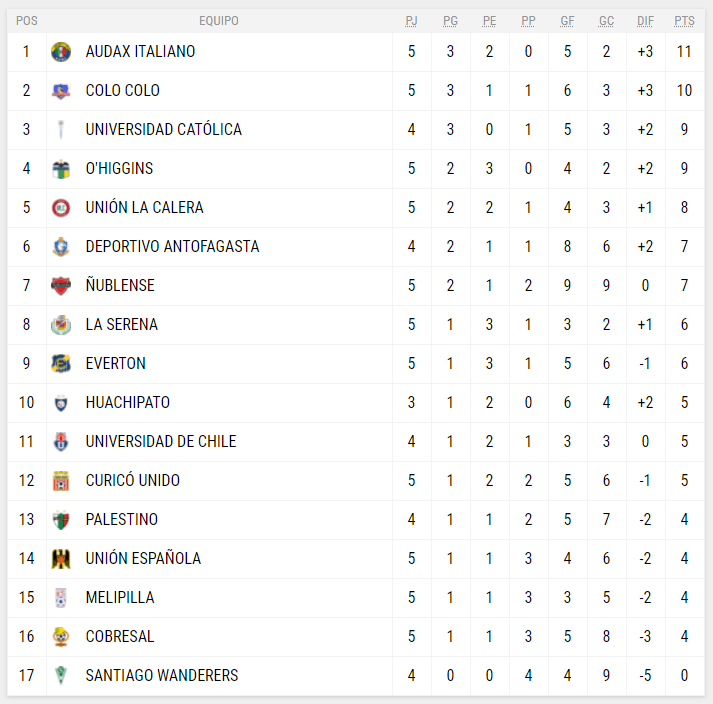
Task: Click the O'Higgins club crest
Action: coord(61,168)
